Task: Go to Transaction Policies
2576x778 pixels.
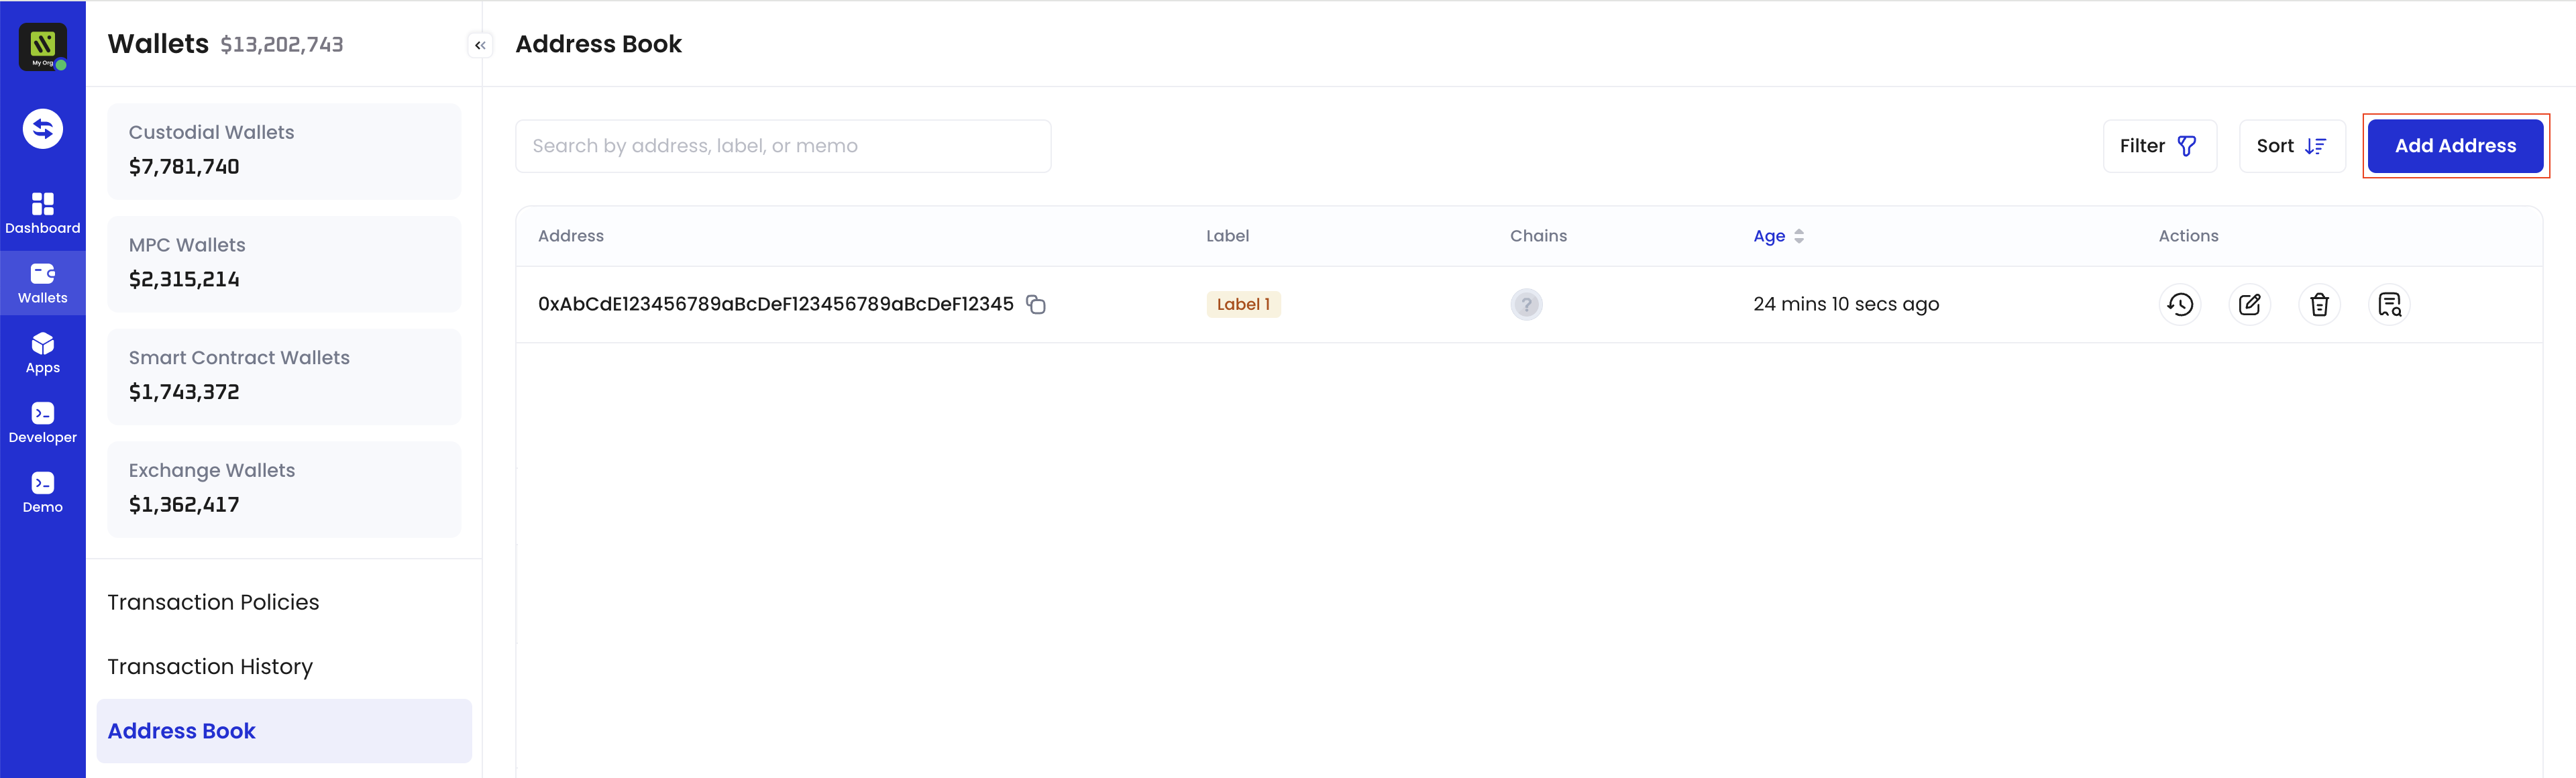Action: click(213, 602)
